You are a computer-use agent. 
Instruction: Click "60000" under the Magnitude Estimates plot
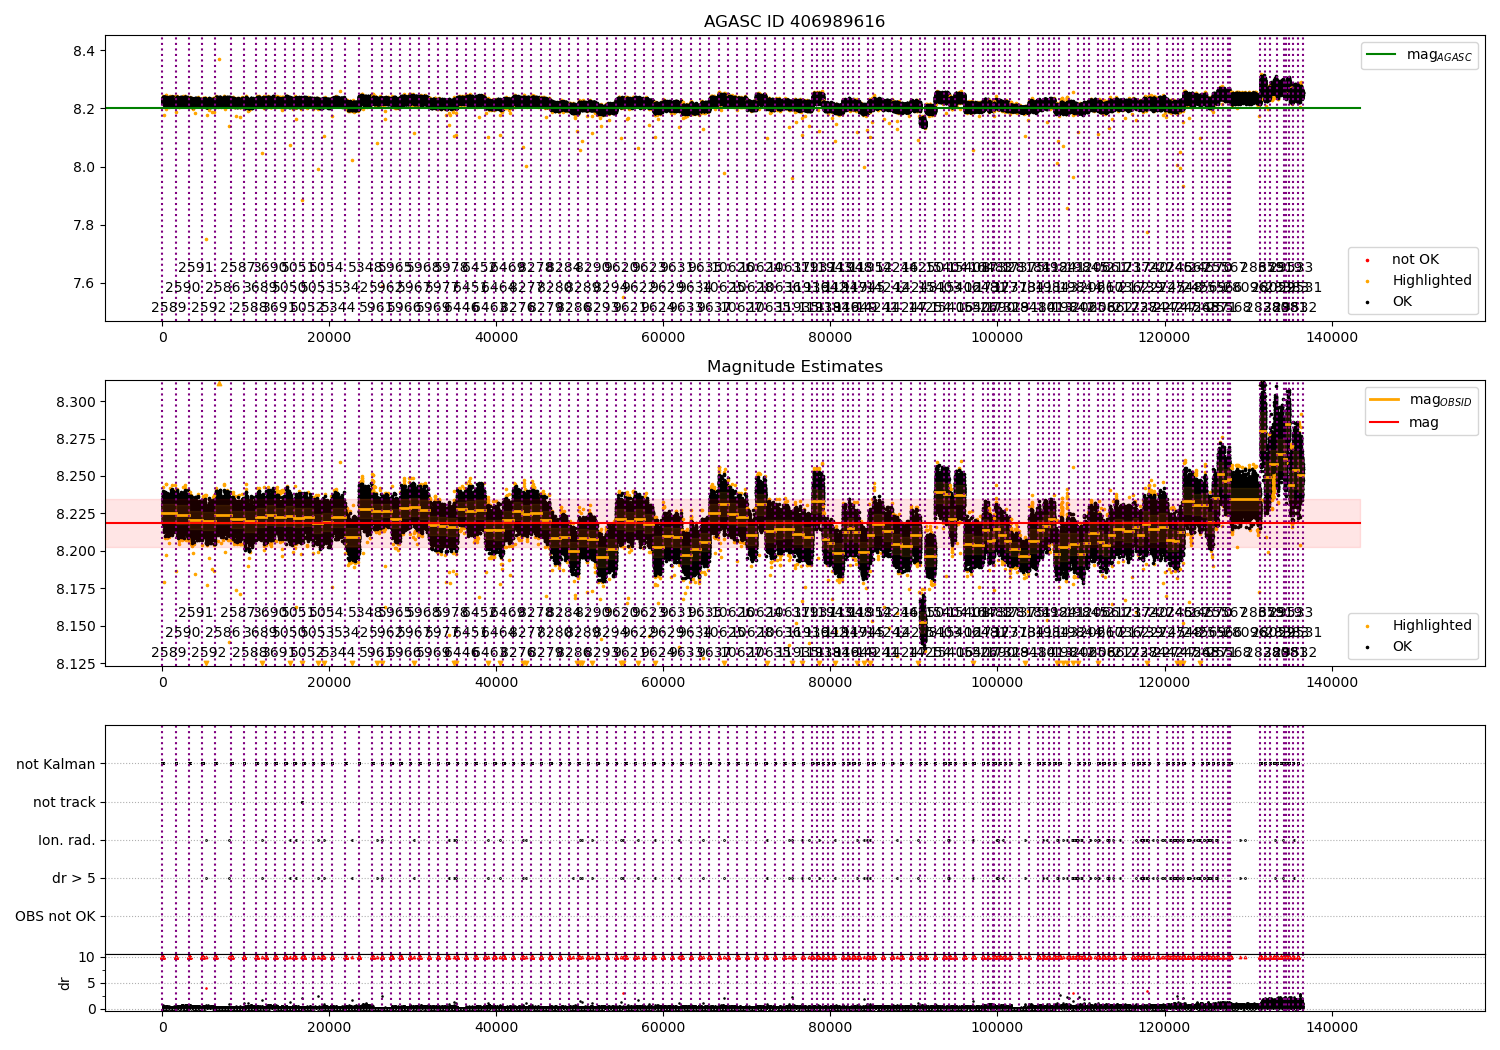663,682
